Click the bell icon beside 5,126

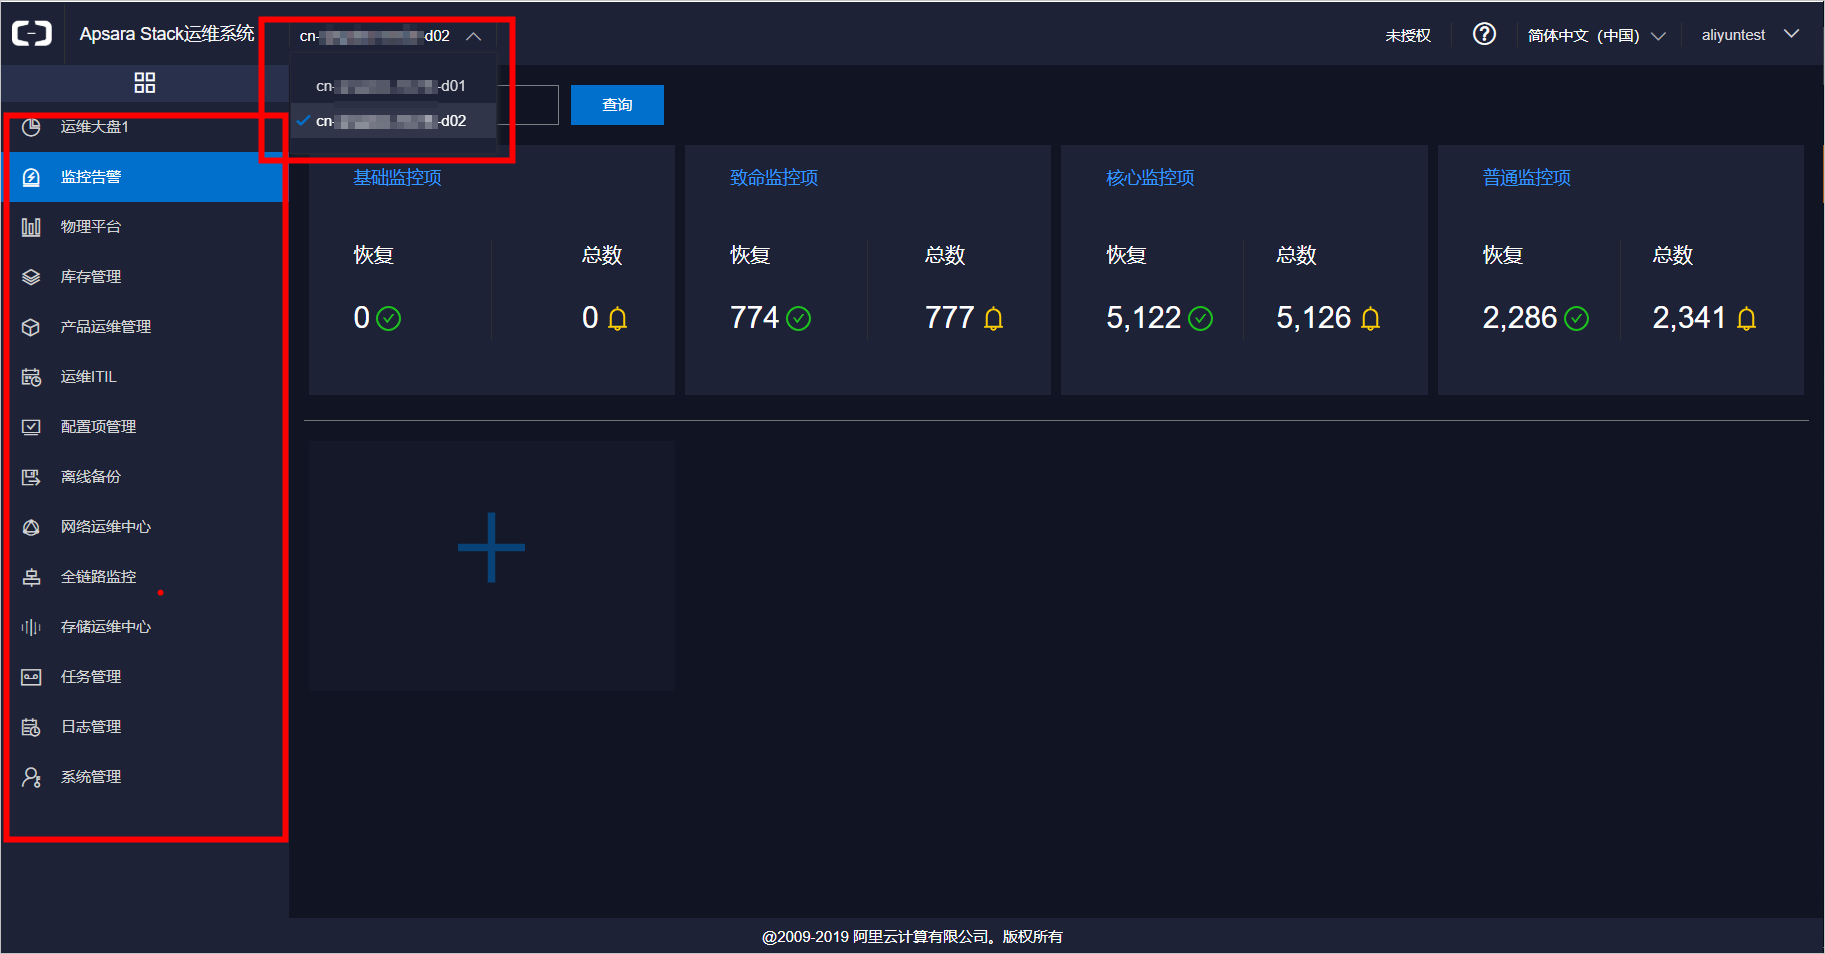click(x=1371, y=319)
